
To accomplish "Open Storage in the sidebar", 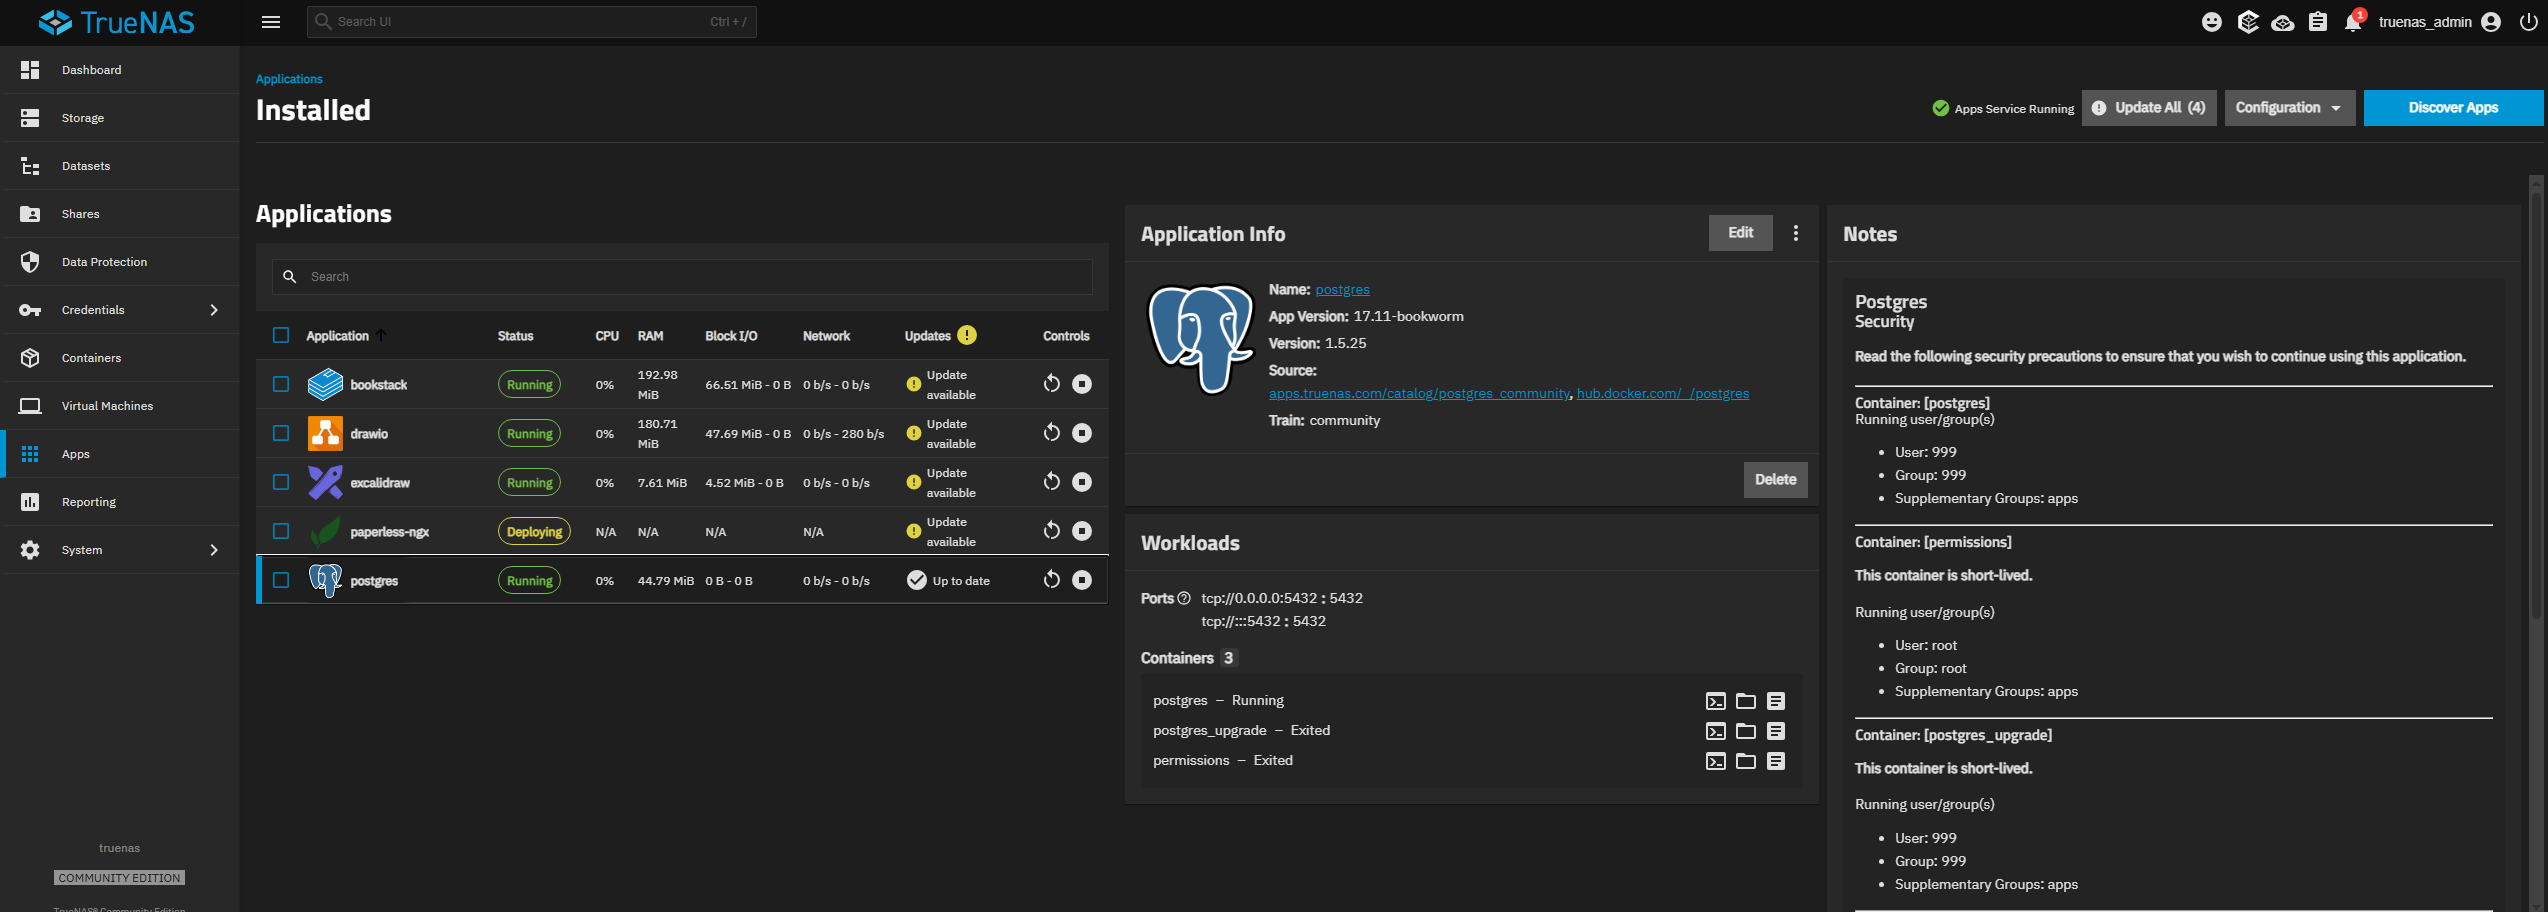I will tap(120, 118).
